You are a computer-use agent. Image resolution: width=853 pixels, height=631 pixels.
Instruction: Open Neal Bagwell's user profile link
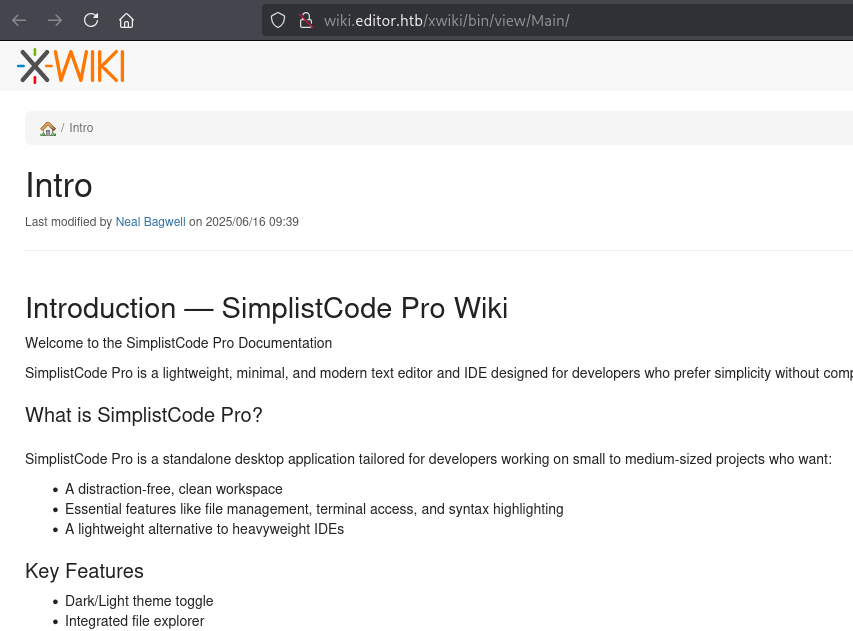[150, 222]
